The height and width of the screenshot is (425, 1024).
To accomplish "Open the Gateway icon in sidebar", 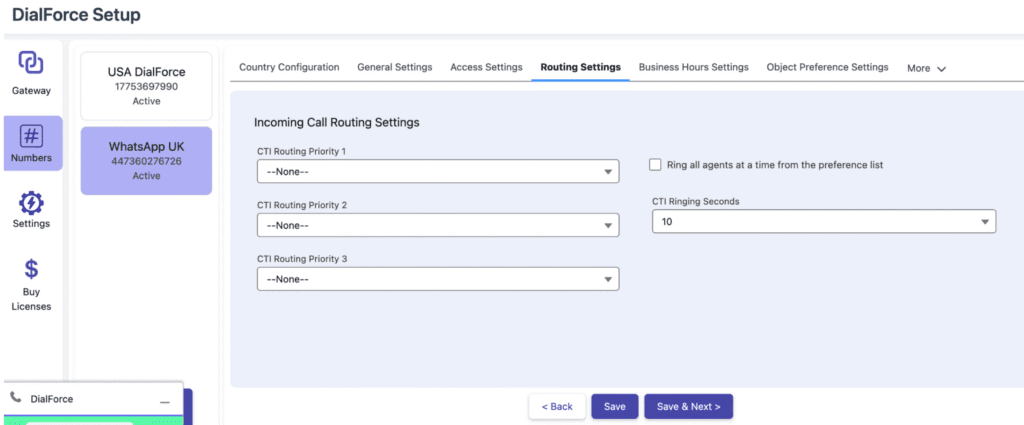I will coord(31,63).
